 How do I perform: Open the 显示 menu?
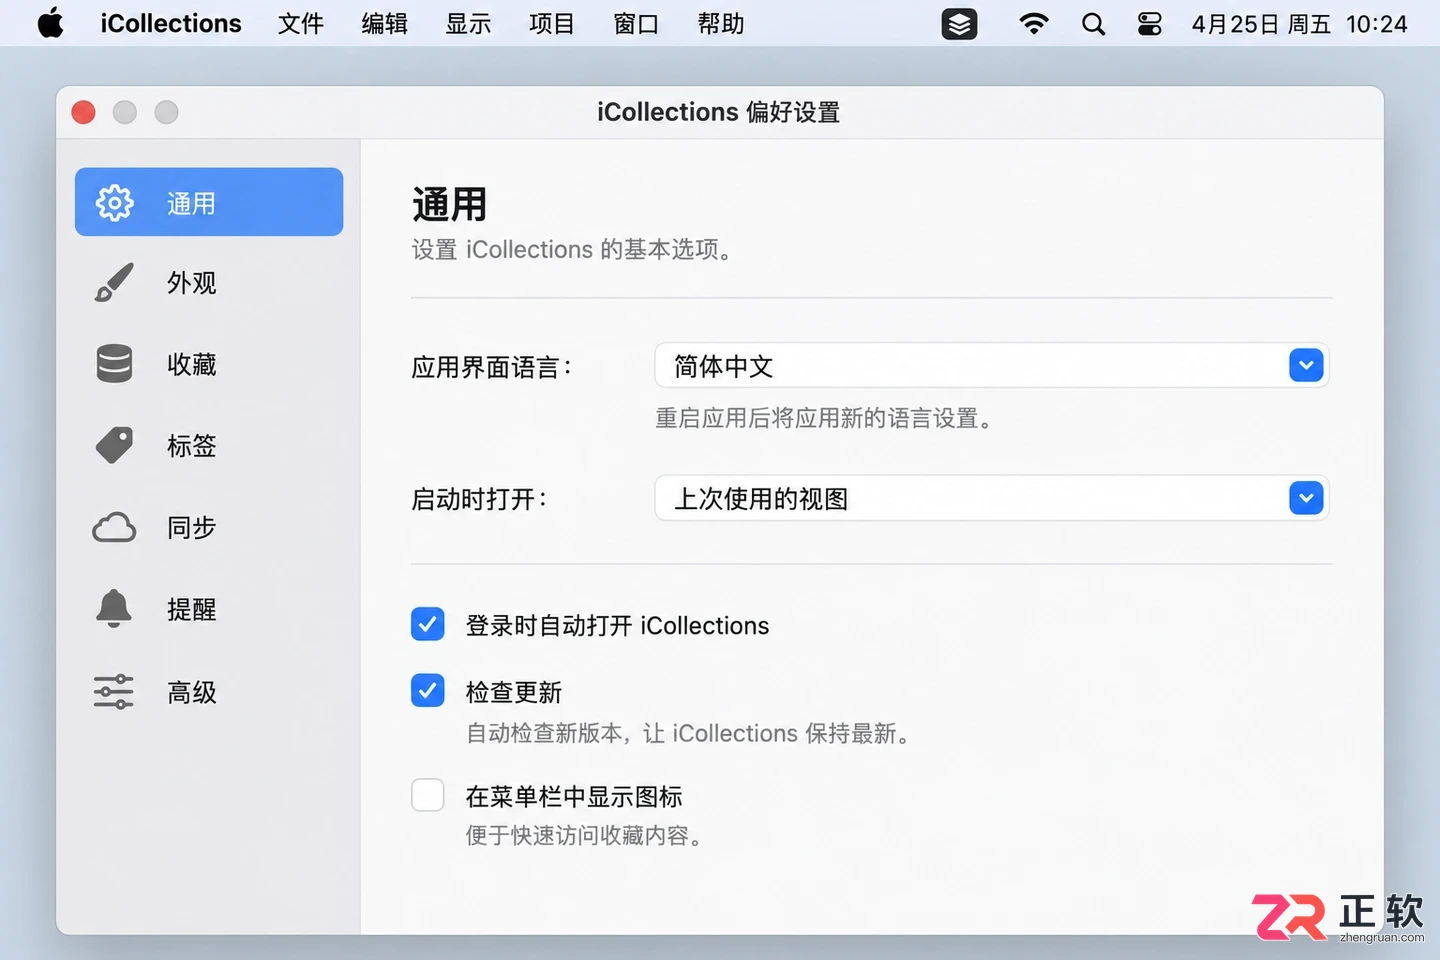click(x=469, y=24)
